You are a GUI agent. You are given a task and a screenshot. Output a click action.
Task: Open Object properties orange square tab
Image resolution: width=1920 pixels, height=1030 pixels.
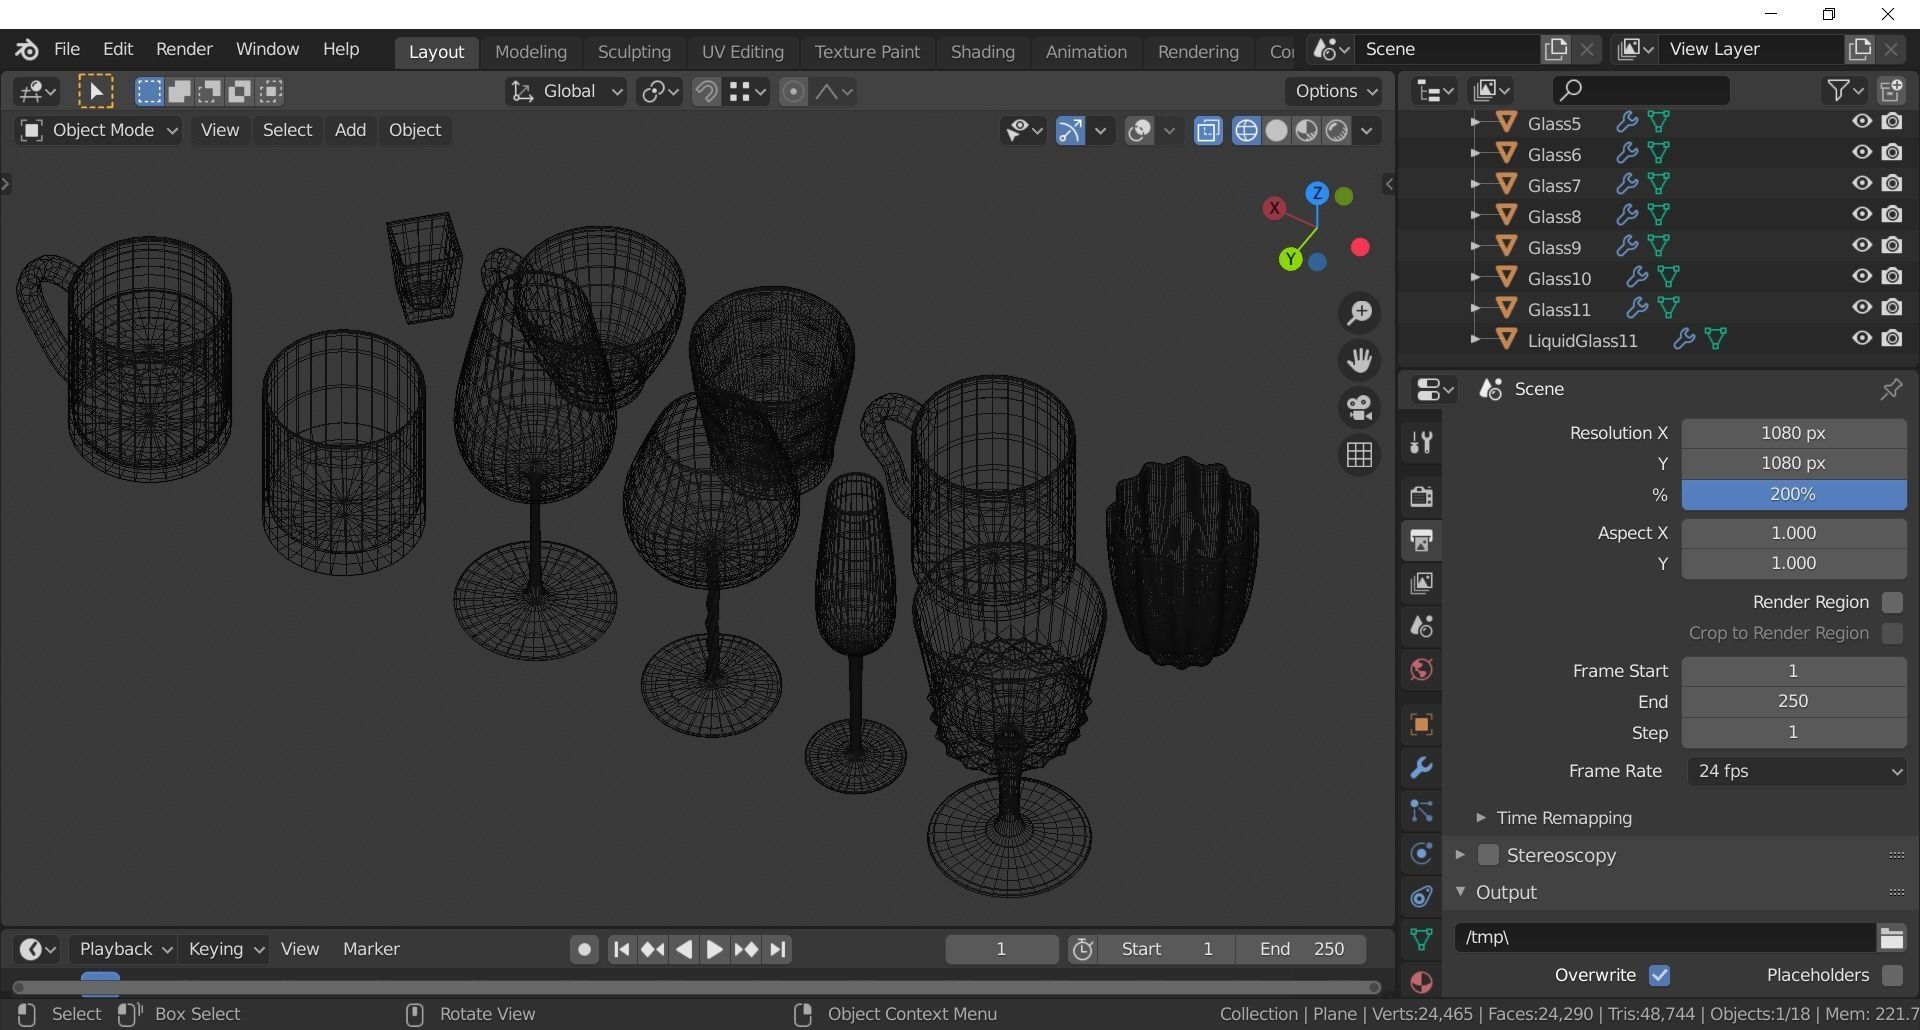click(x=1421, y=724)
